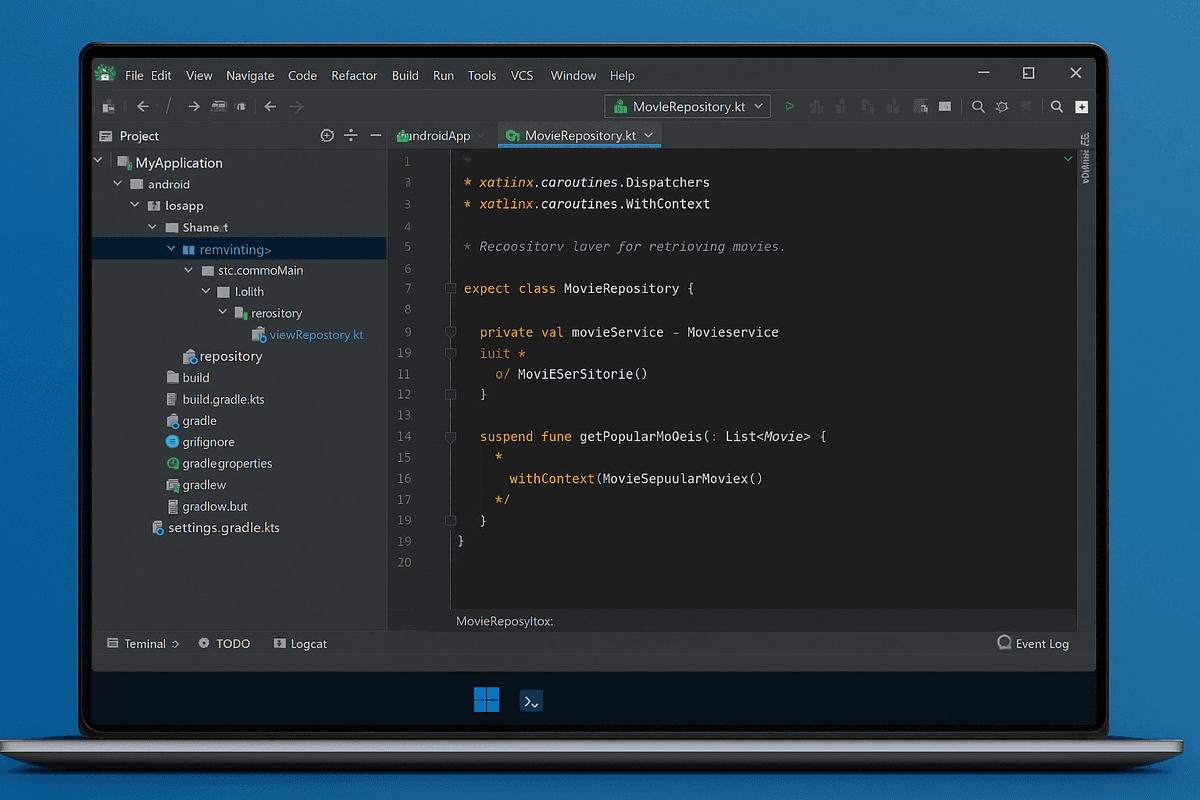
Task: Click the green Run button
Action: coord(789,106)
